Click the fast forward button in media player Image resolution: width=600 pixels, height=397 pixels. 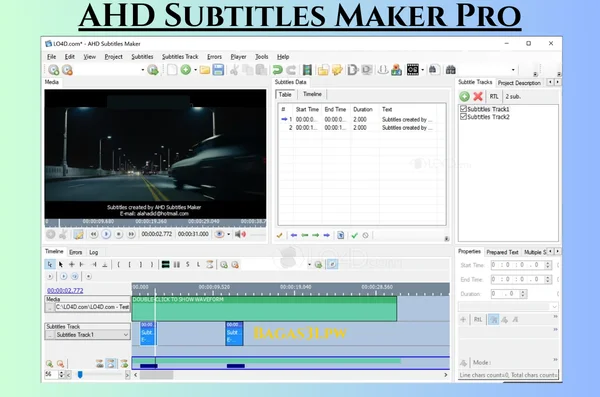pos(131,234)
